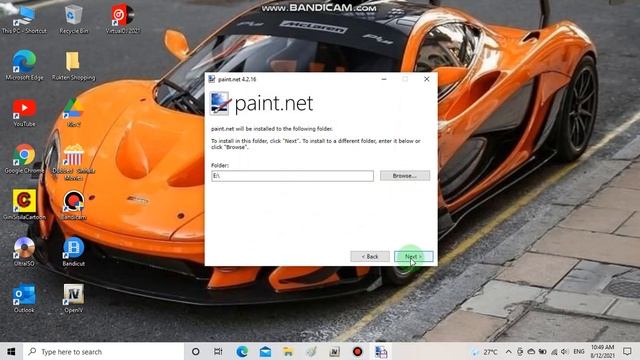Open the YouTube desktop shortcut
This screenshot has width=640, height=360.
[24, 113]
